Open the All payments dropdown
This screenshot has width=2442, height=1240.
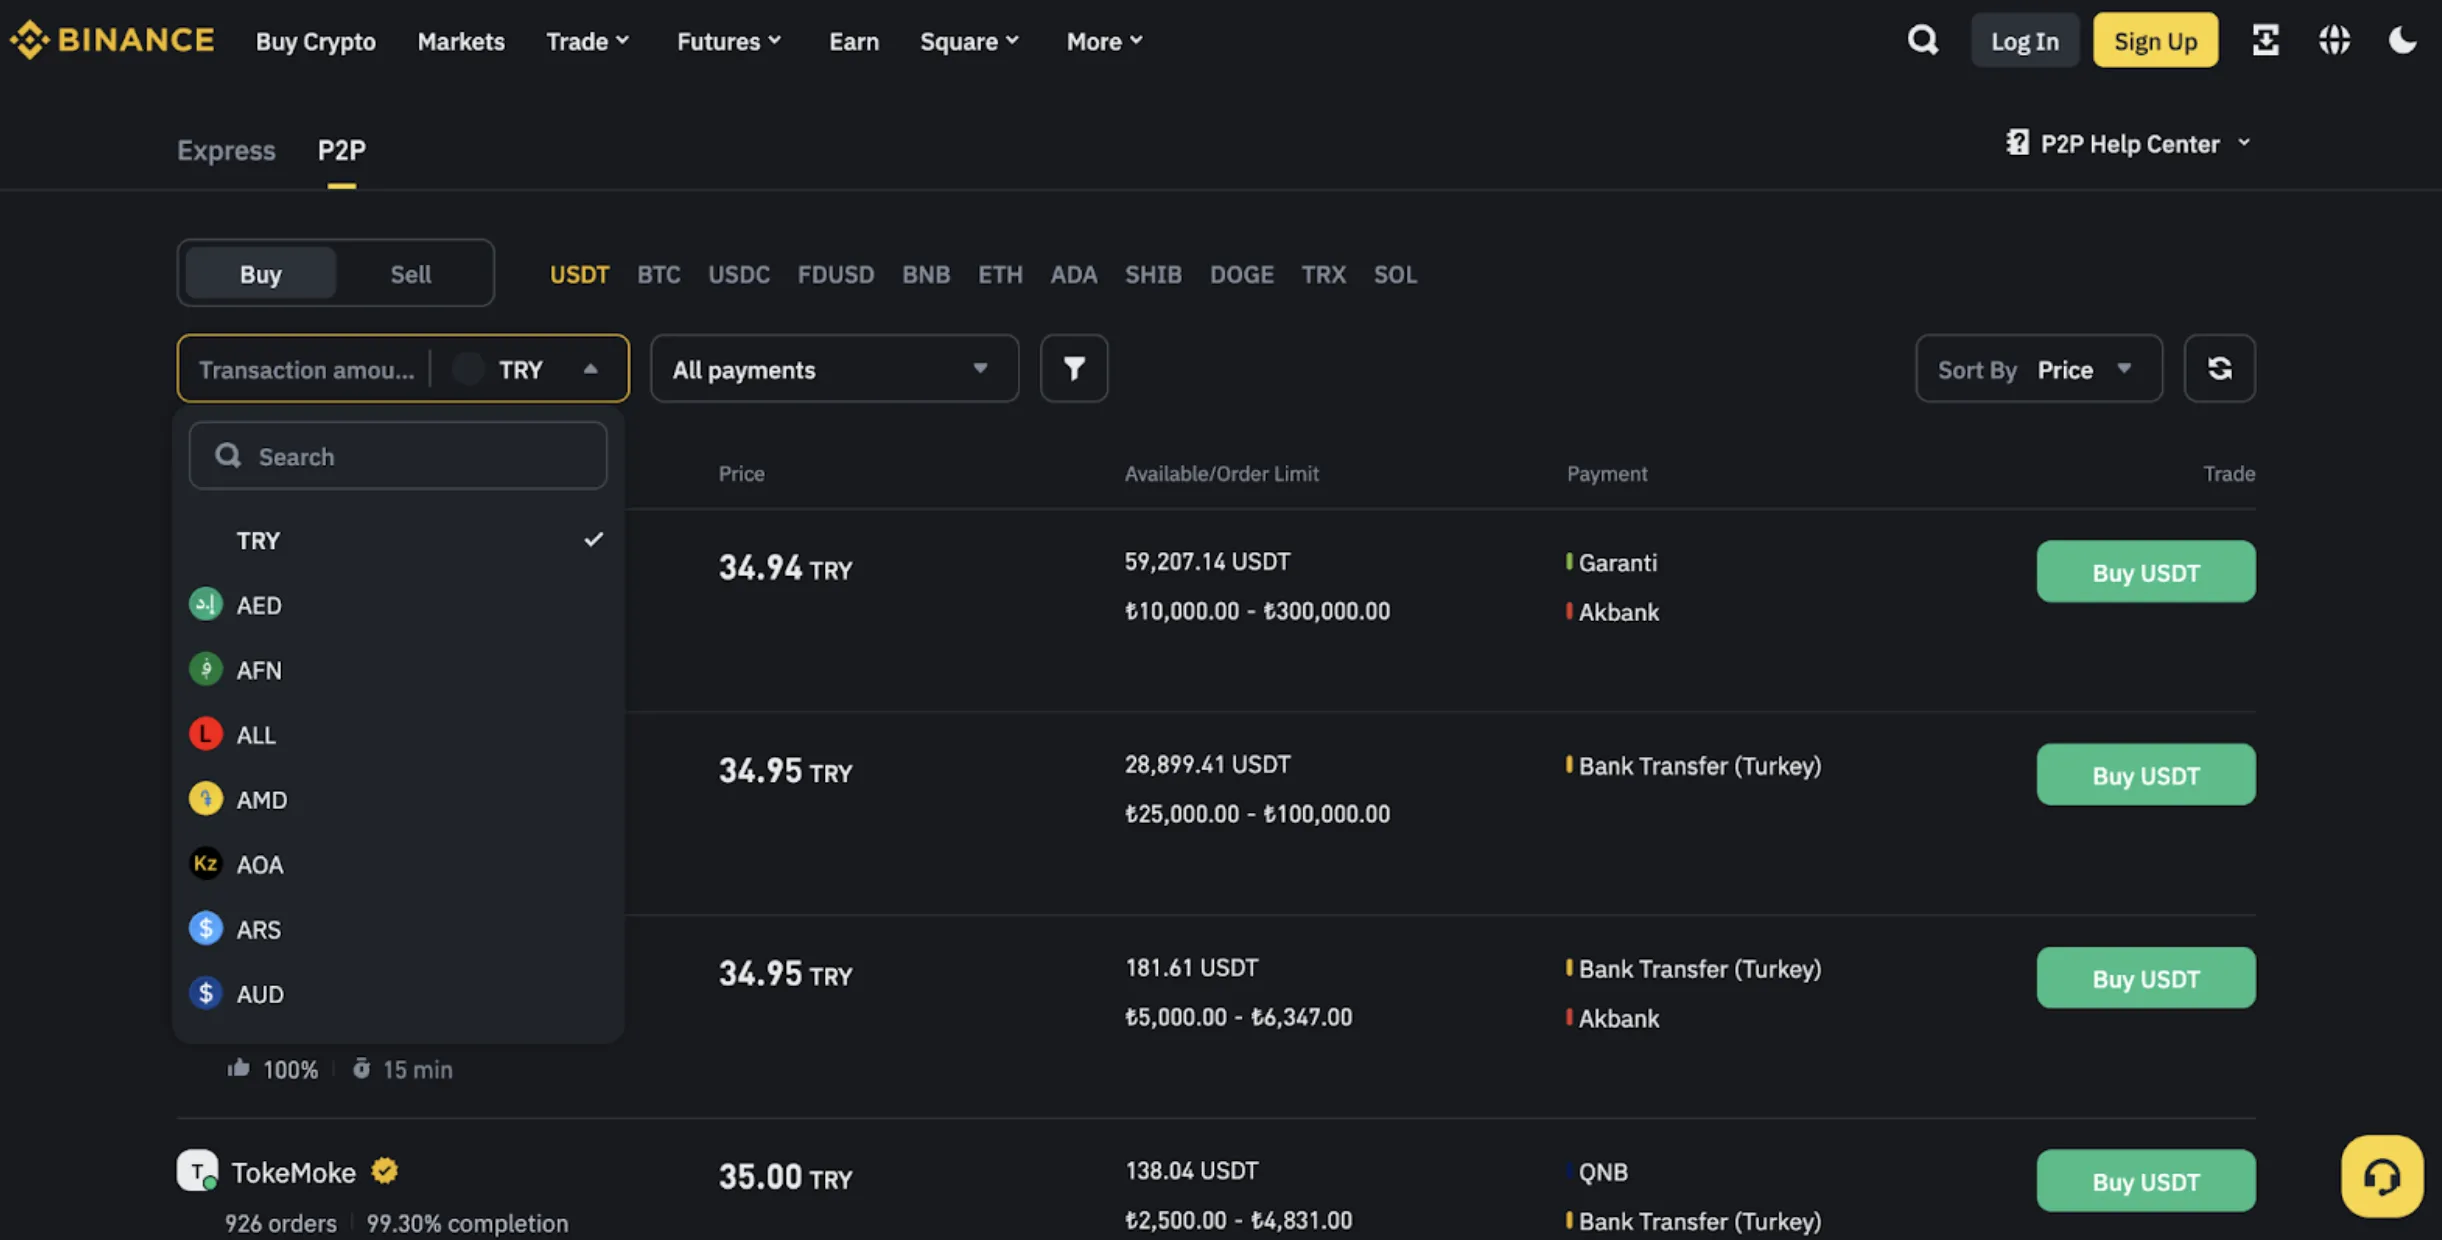coord(834,369)
